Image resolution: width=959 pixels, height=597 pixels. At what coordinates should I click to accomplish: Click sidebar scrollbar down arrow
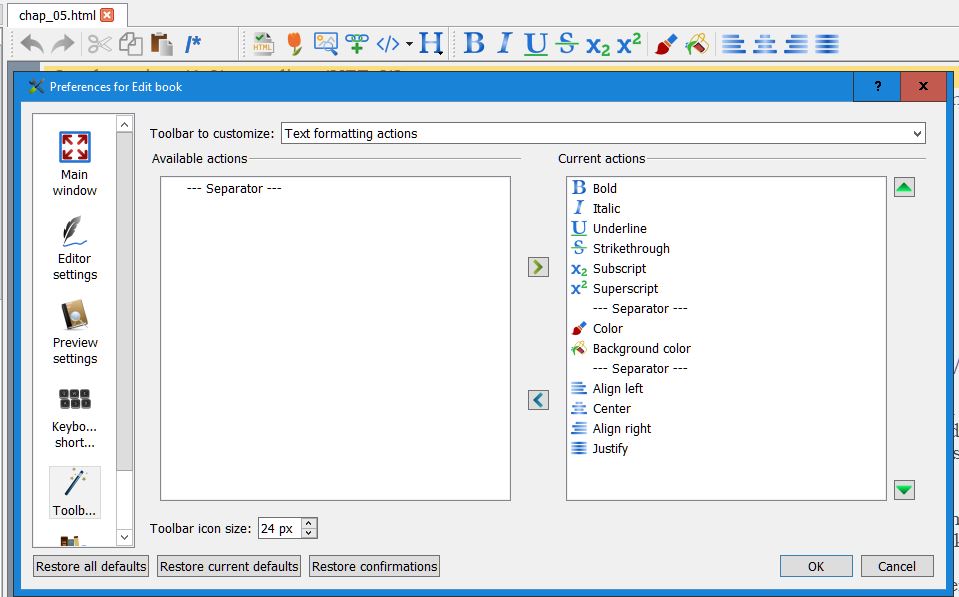coord(125,538)
